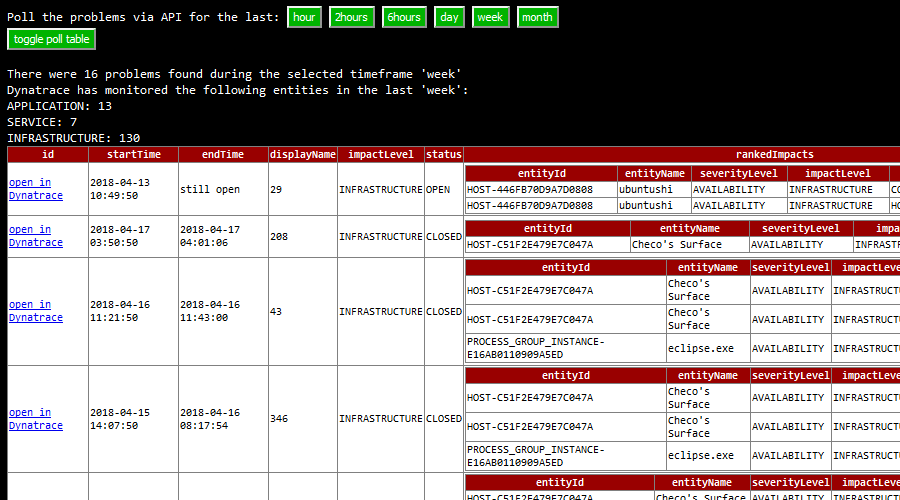Open problem 43 in Dynatrace

36,311
